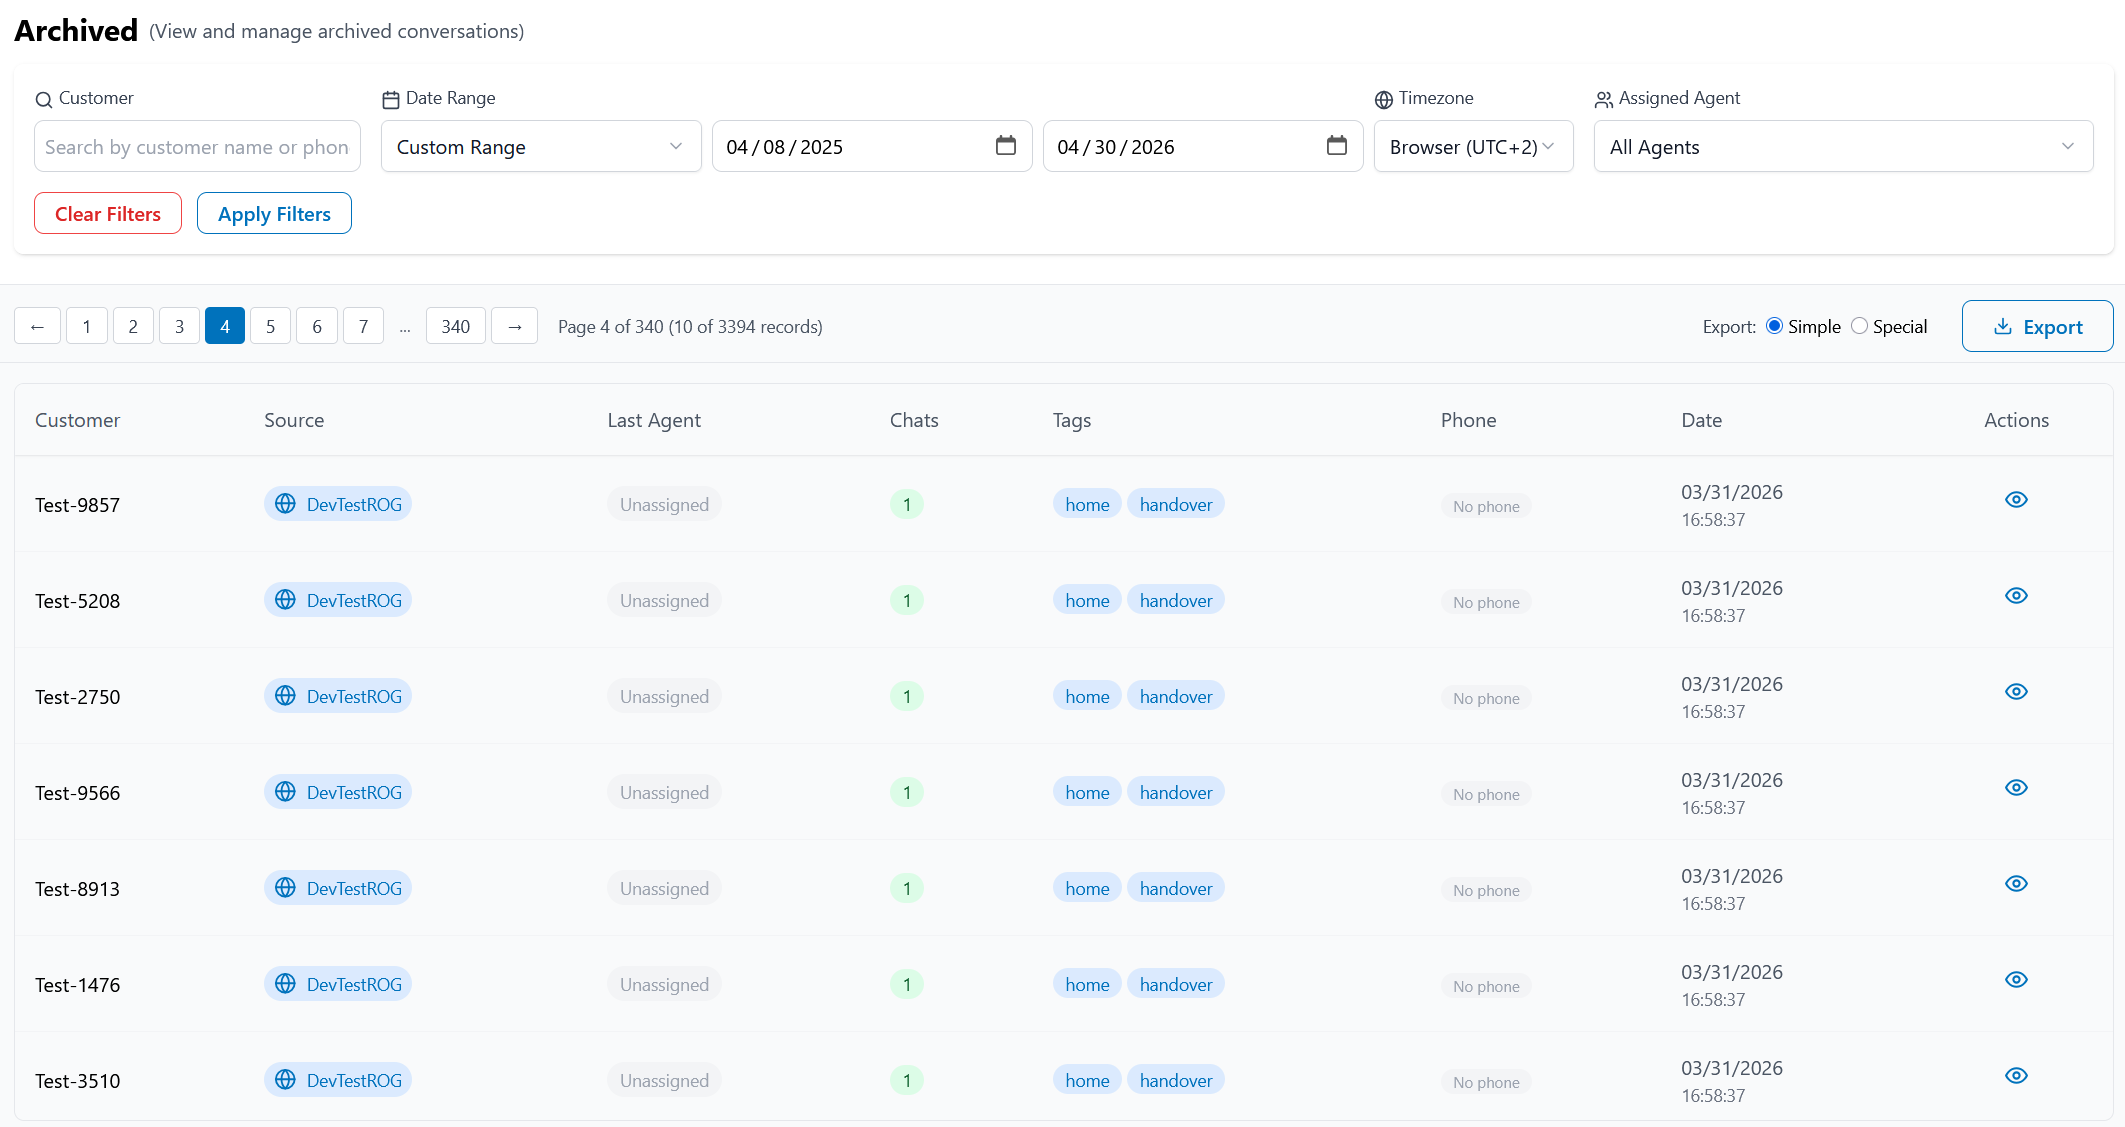The height and width of the screenshot is (1127, 2125).
Task: Click the Export button
Action: [x=2037, y=326]
